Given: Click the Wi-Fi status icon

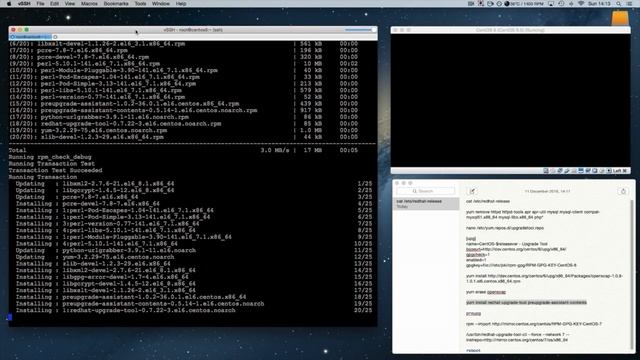Looking at the screenshot, I should tap(581, 4).
